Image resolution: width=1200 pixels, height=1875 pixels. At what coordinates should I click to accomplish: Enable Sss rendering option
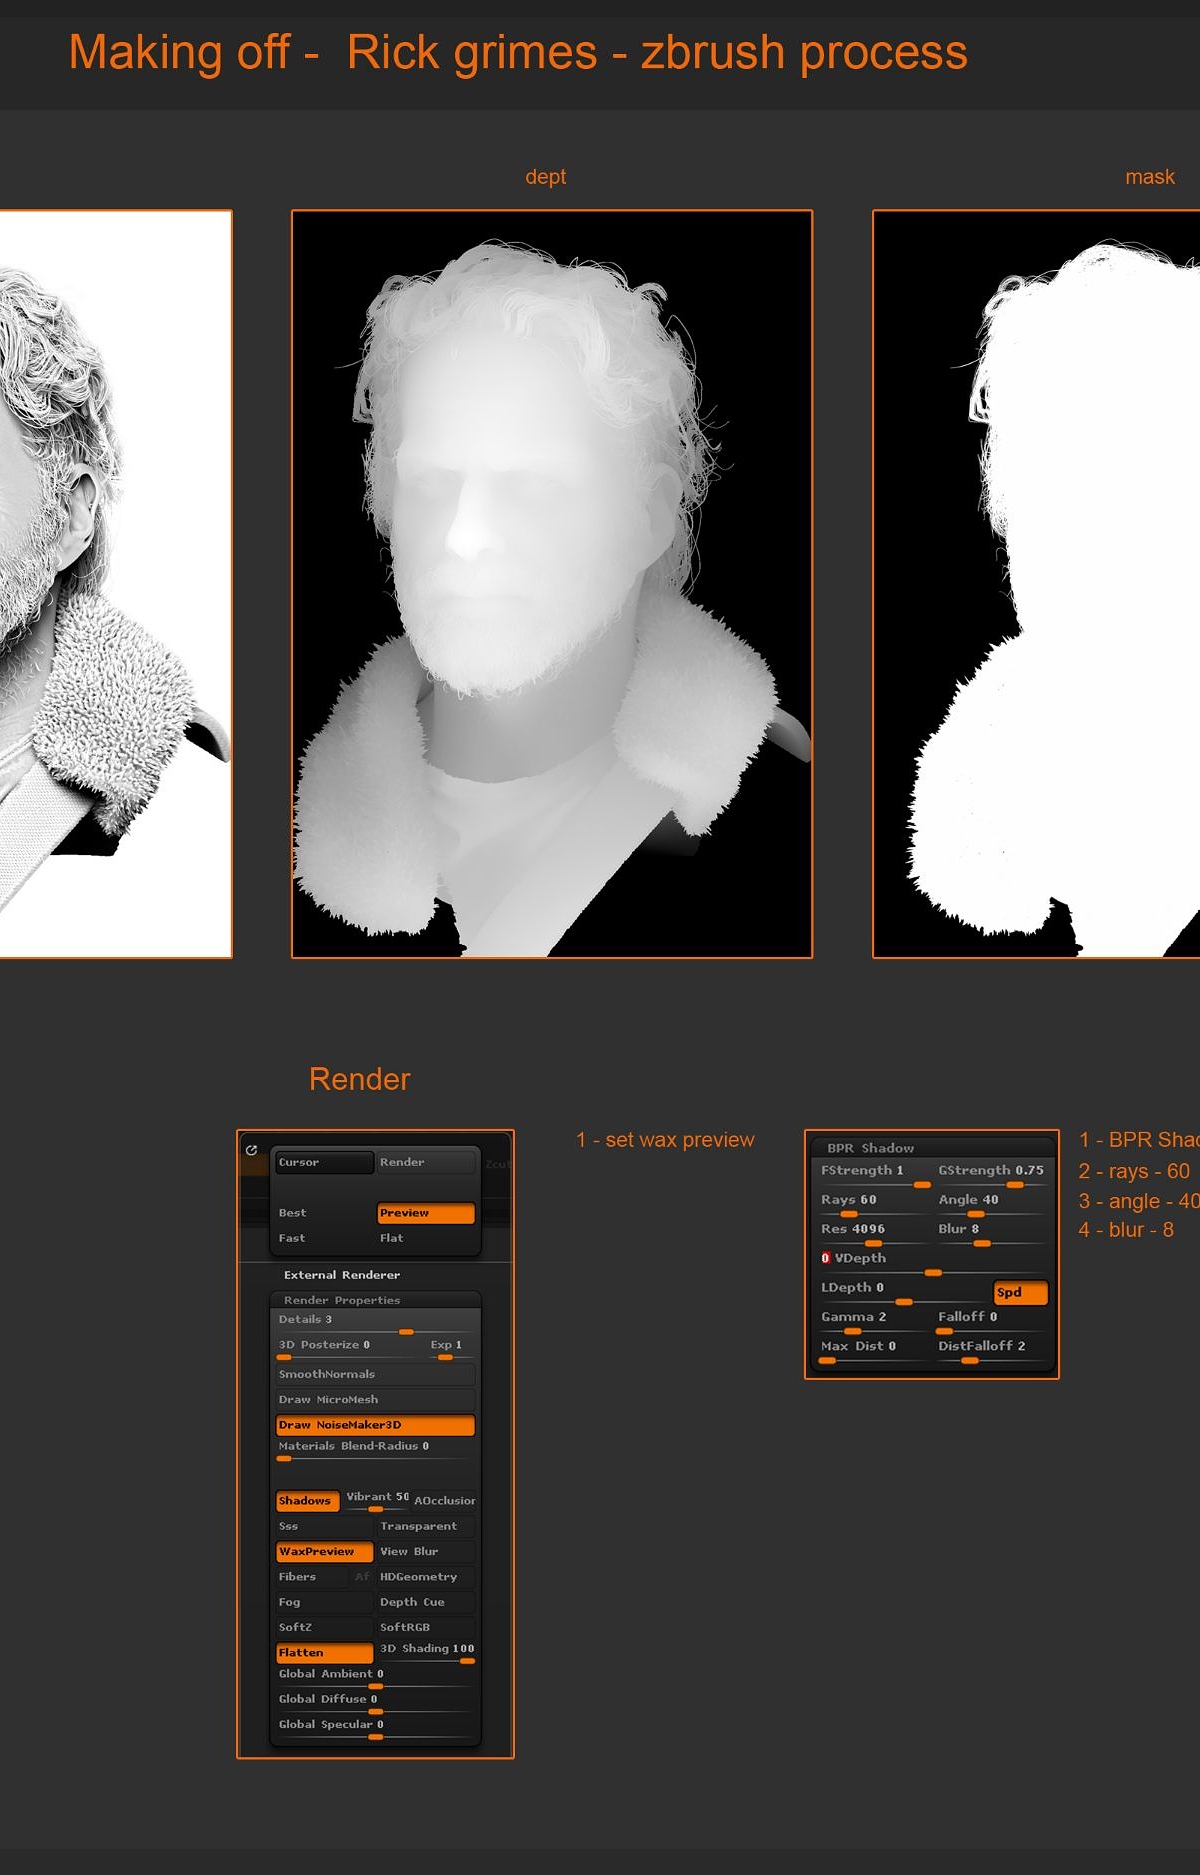point(324,1526)
